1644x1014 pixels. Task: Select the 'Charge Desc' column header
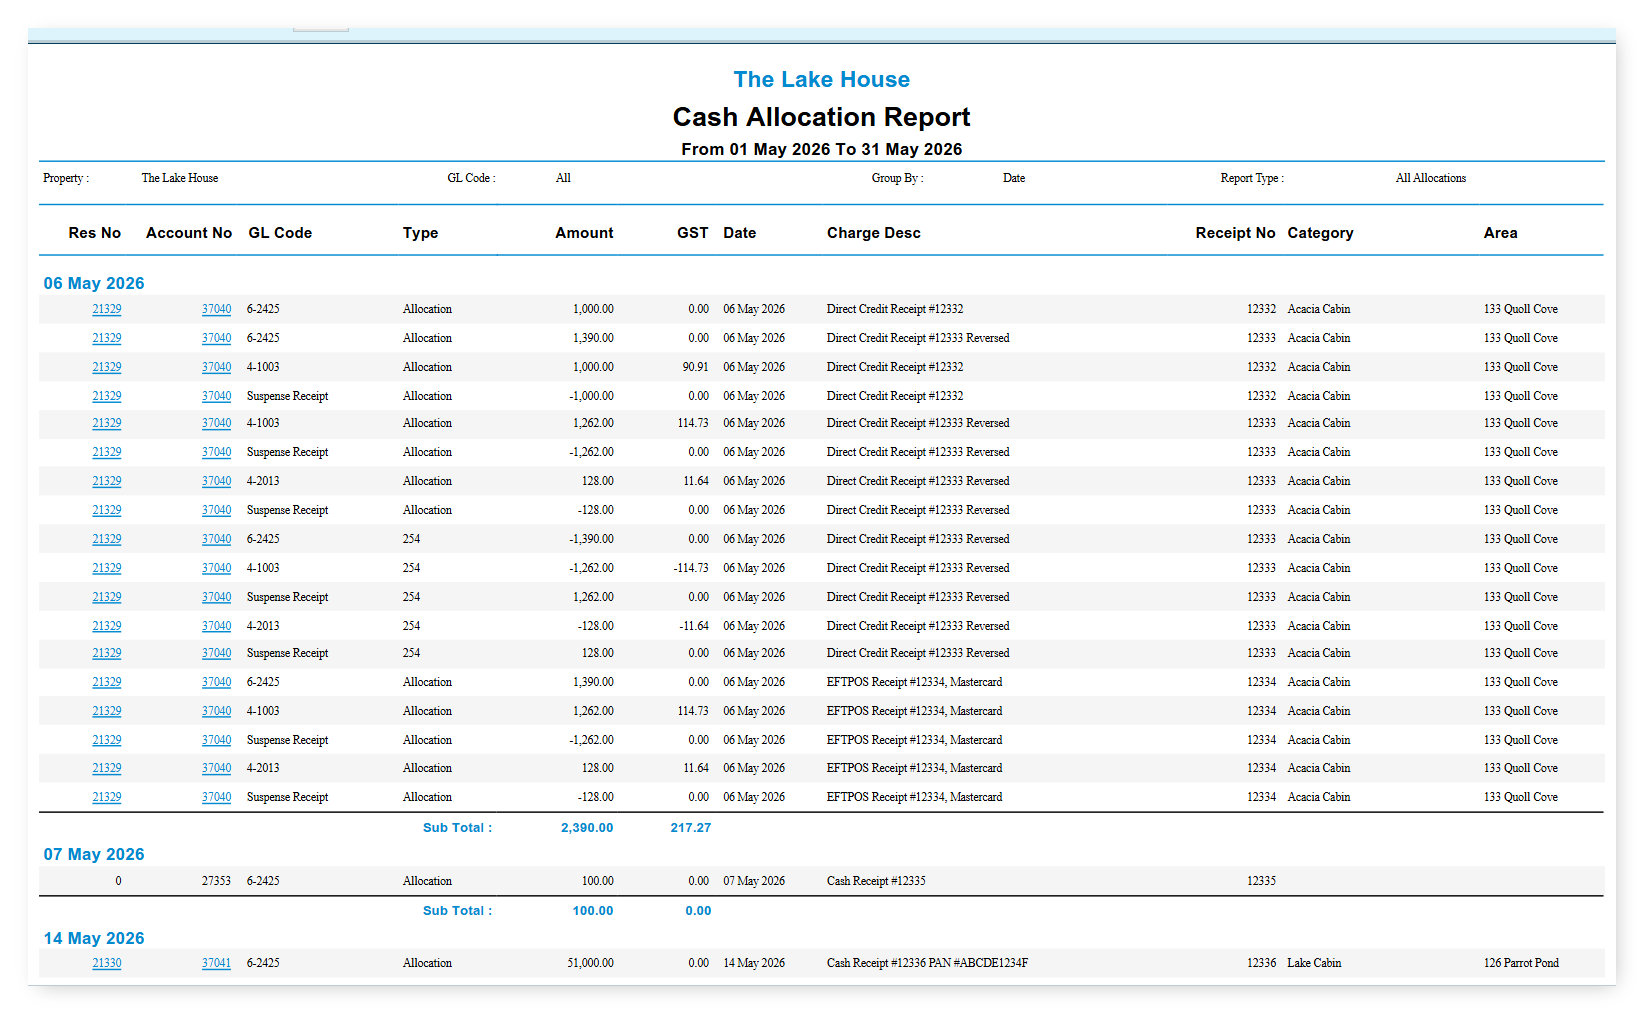(874, 233)
